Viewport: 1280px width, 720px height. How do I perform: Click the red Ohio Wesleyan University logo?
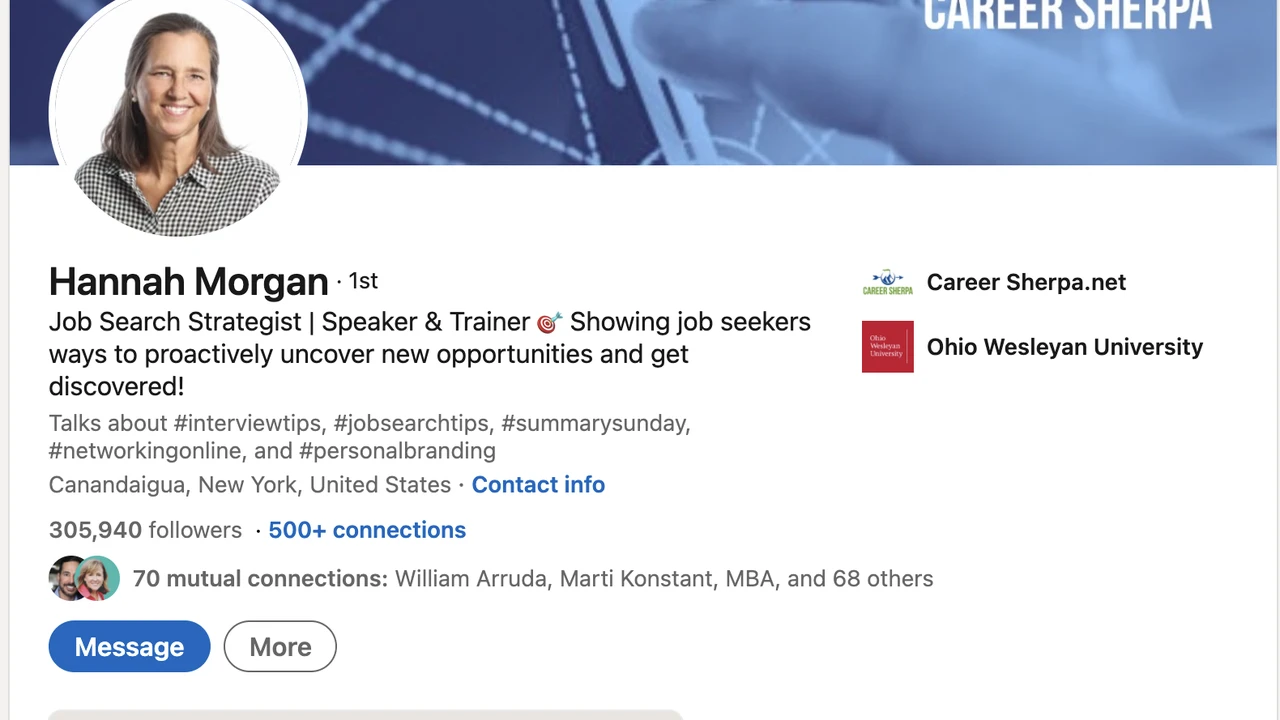888,347
